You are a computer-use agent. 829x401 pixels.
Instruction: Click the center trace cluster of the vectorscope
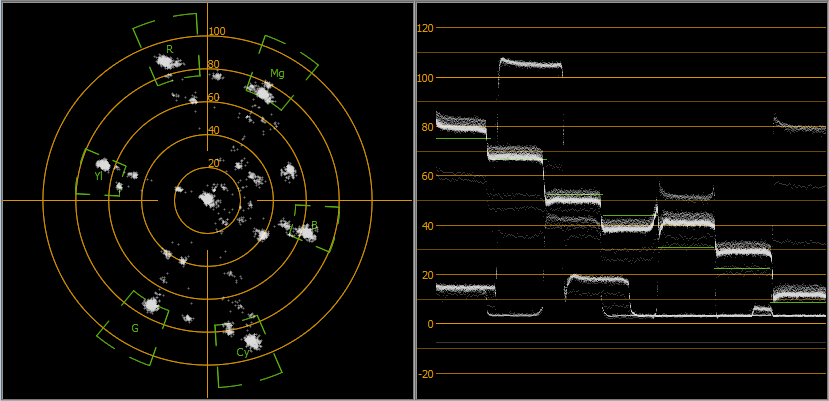(208, 199)
